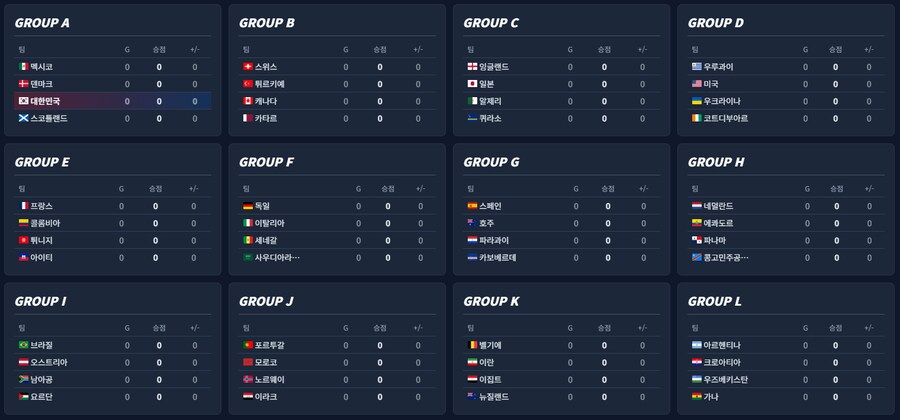Click the USA flag icon in Group D
The height and width of the screenshot is (420, 900).
click(697, 84)
